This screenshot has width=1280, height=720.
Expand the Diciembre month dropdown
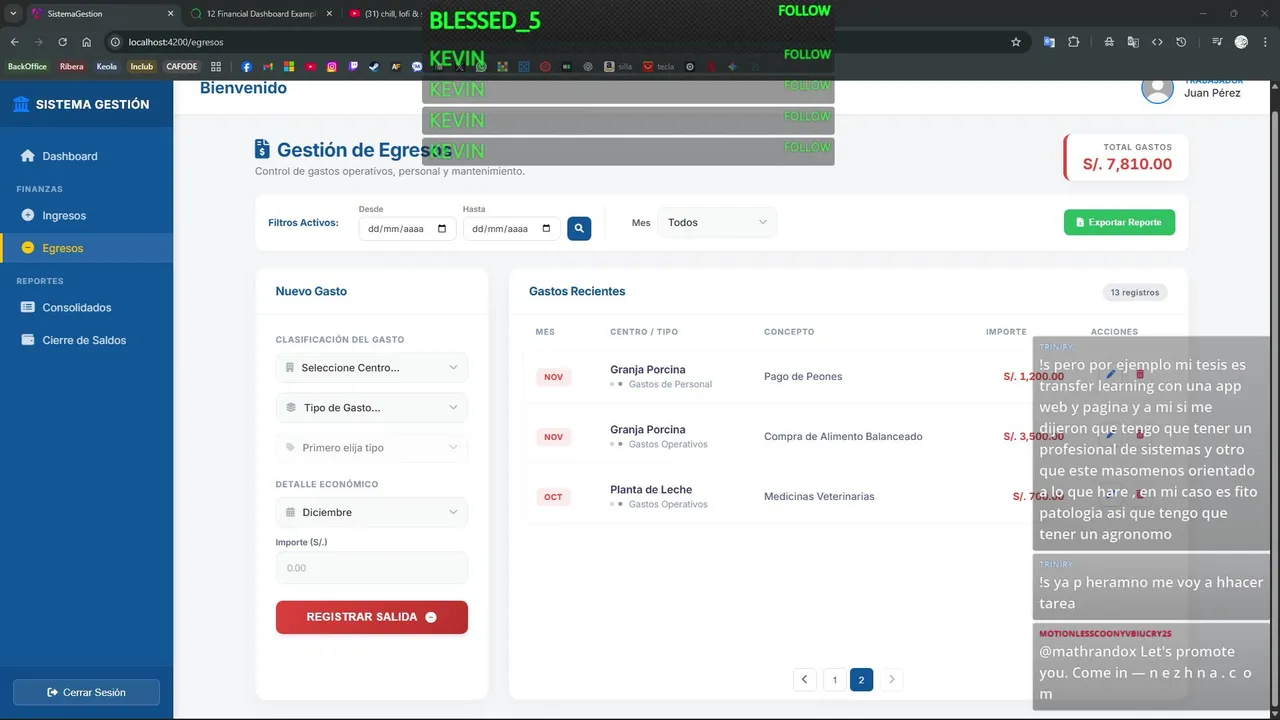(372, 512)
